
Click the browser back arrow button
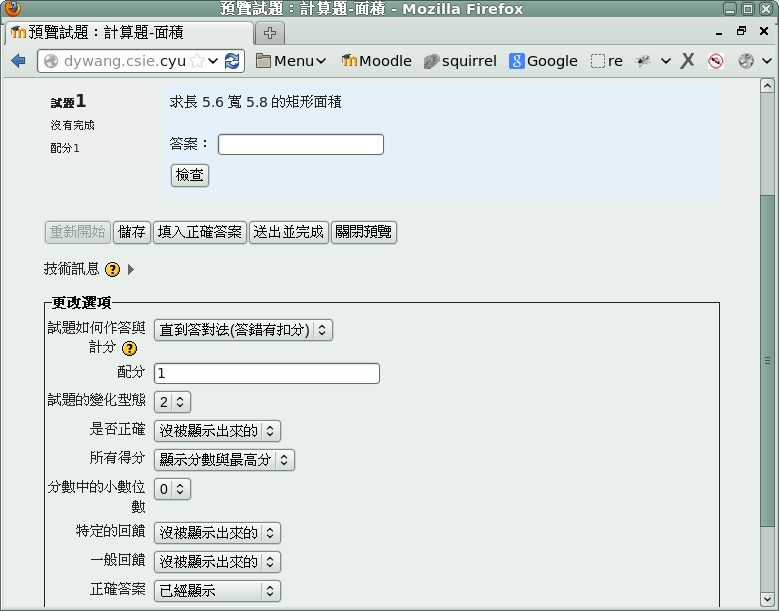click(x=18, y=61)
